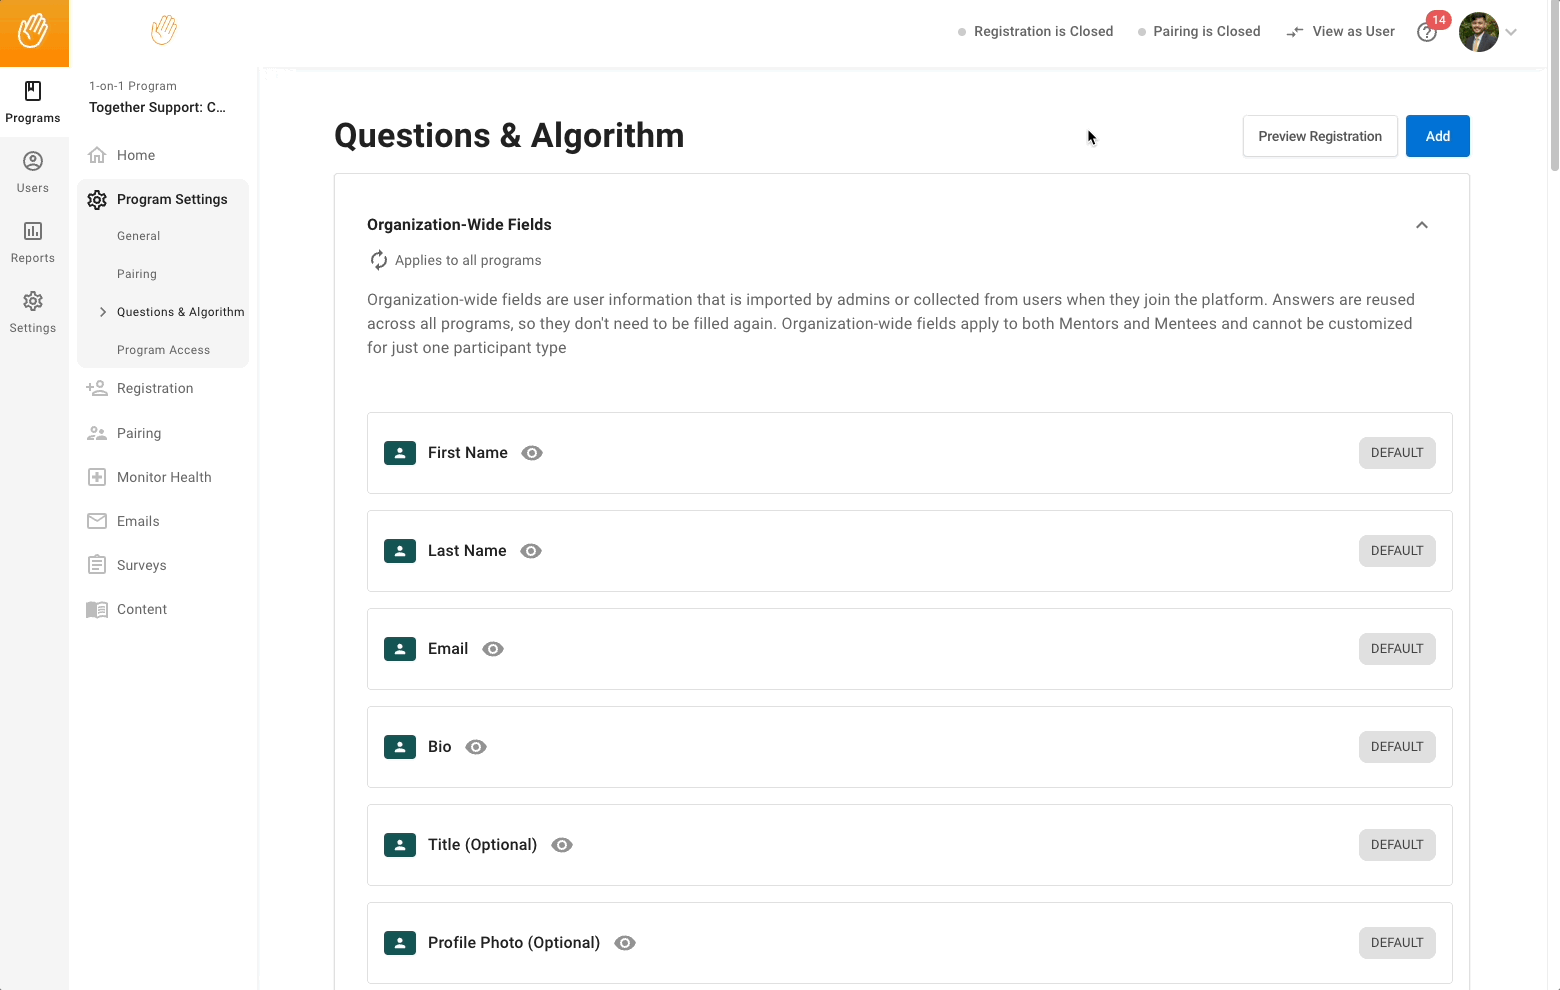Click the Pairing people icon in sidebar

(97, 433)
